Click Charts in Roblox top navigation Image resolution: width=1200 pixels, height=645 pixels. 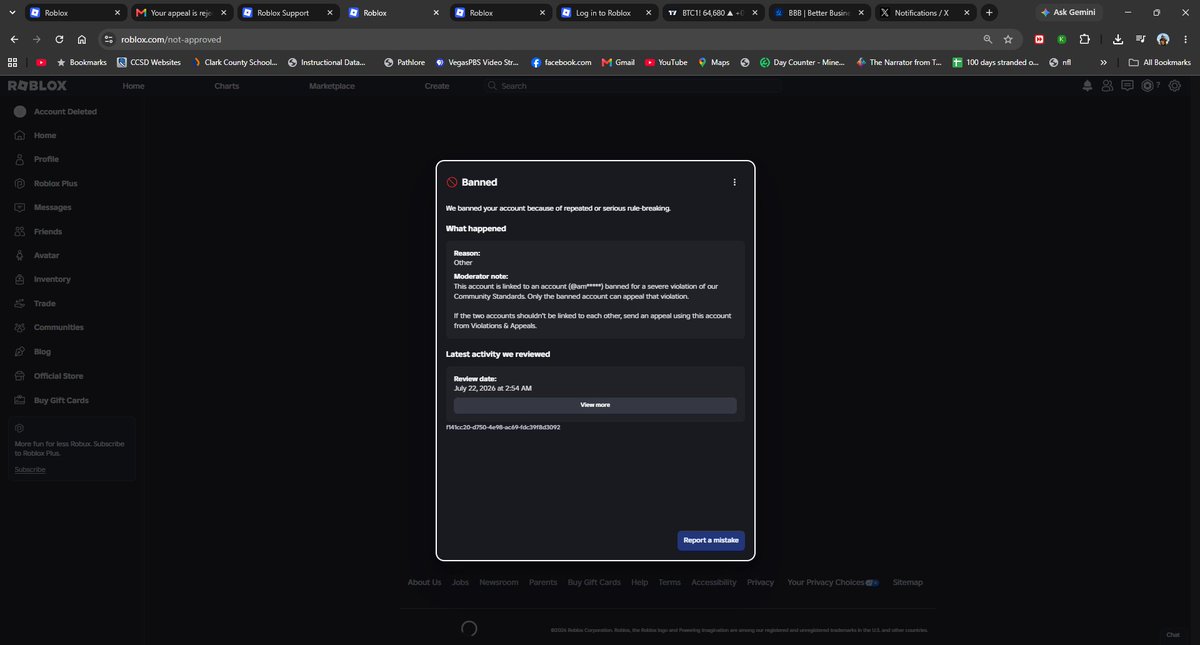226,86
